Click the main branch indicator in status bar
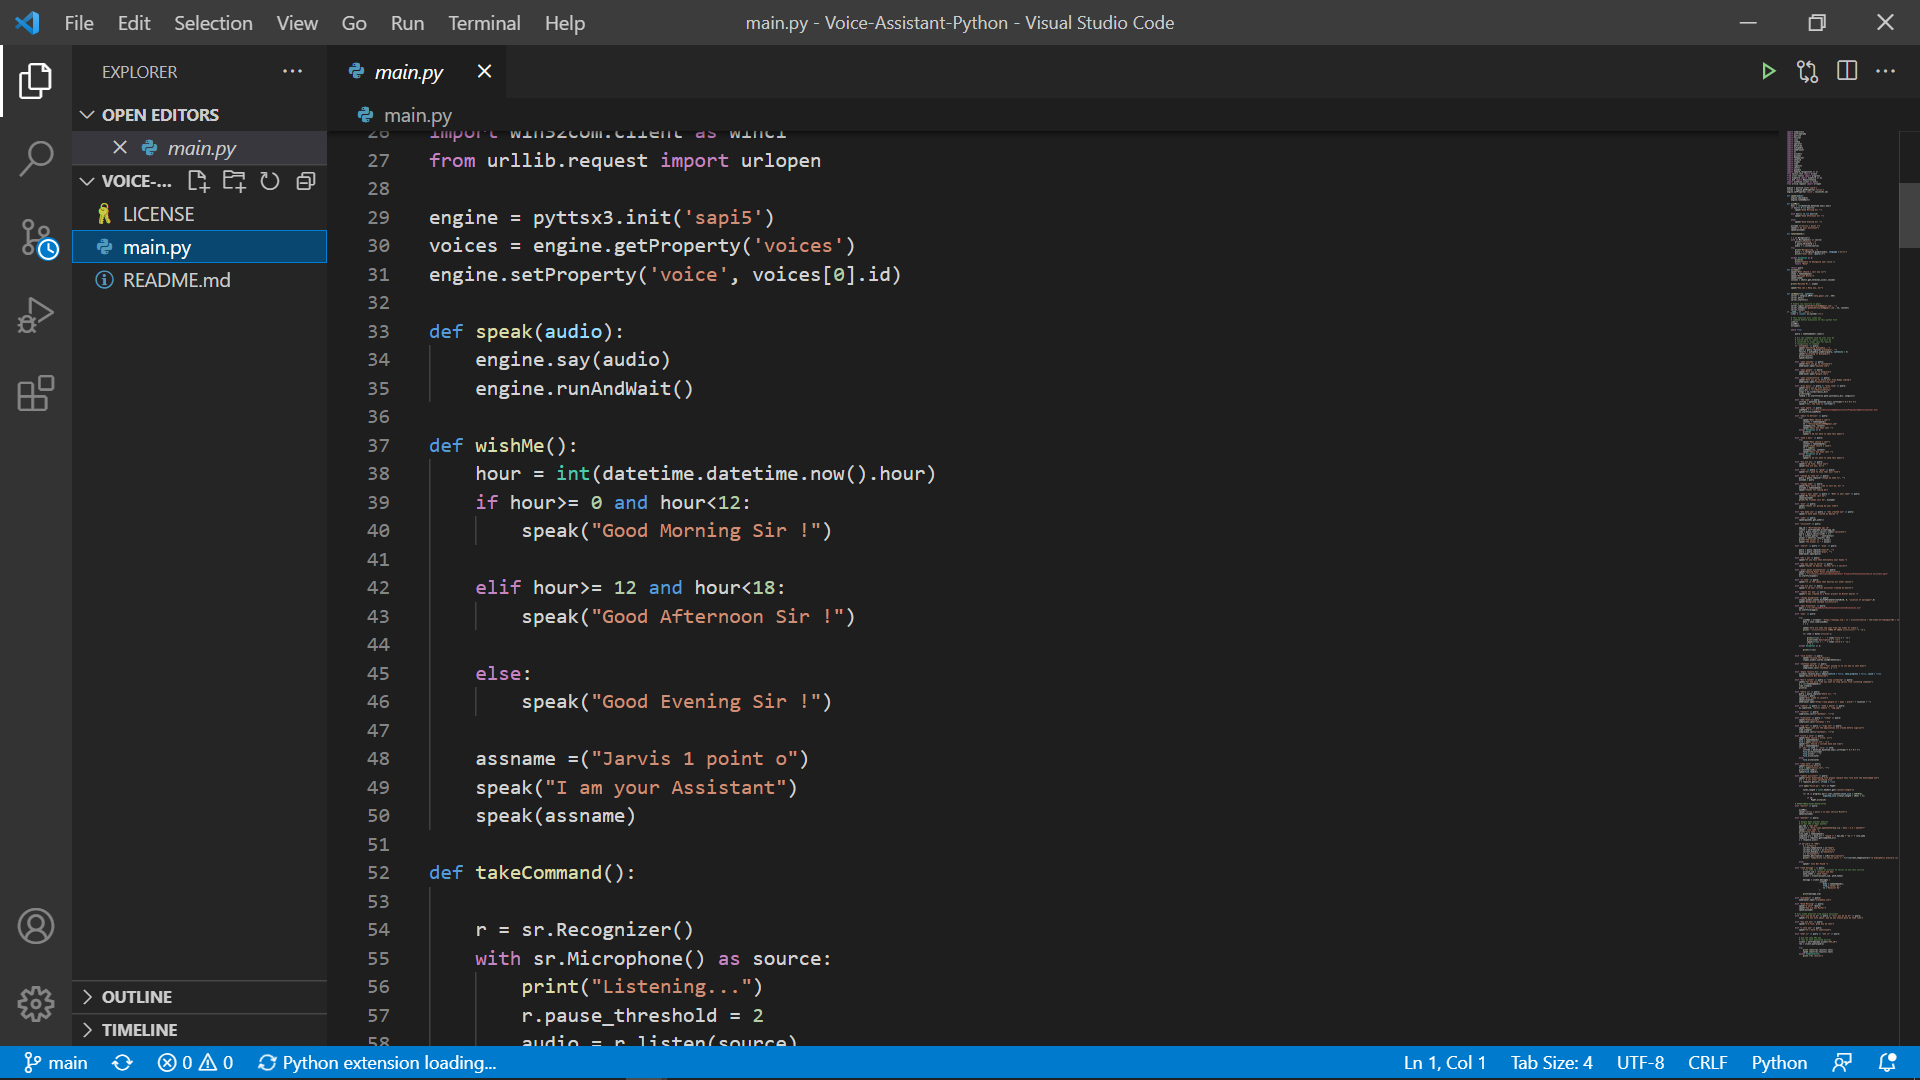 coord(56,1062)
